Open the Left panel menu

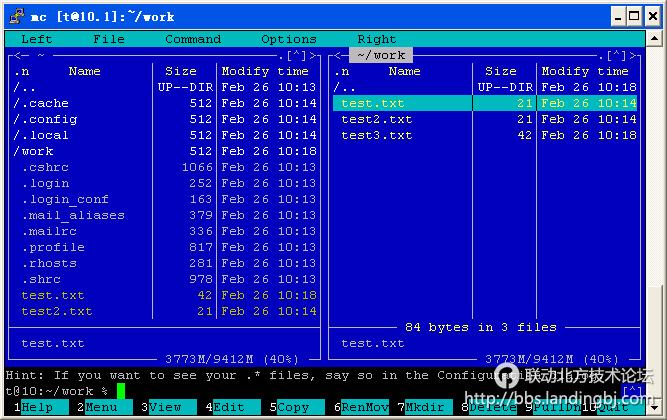pos(37,39)
